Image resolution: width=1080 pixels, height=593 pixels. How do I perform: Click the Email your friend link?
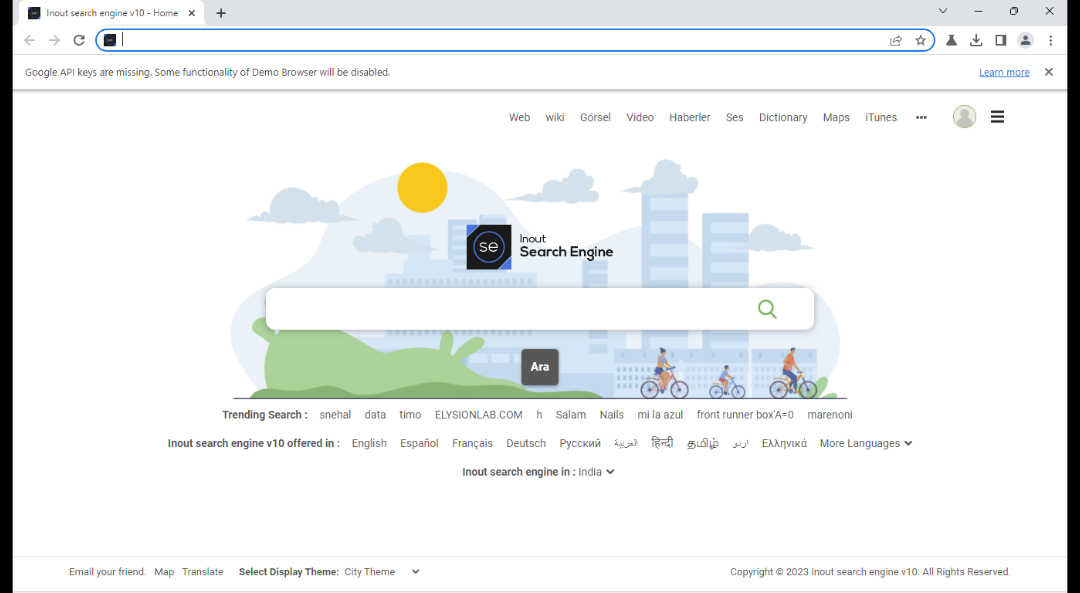(107, 572)
